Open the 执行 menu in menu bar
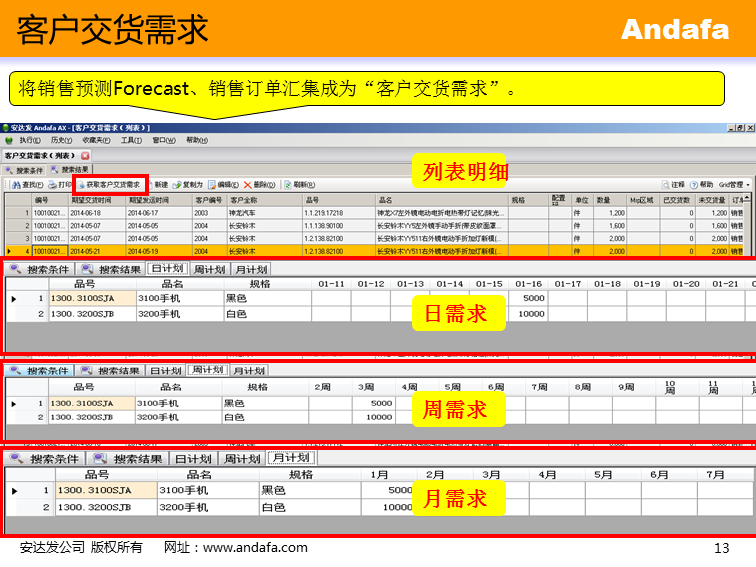Screen dimensions: 756x567 28,141
